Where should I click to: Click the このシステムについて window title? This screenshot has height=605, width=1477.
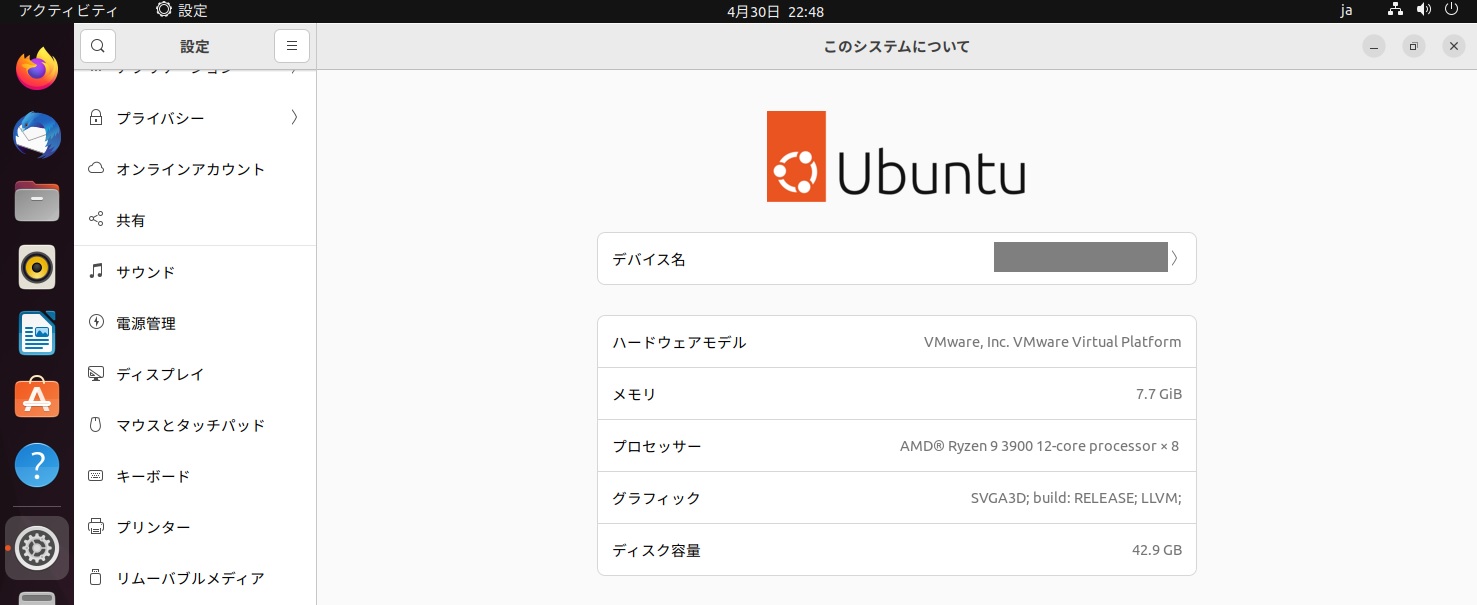[896, 46]
